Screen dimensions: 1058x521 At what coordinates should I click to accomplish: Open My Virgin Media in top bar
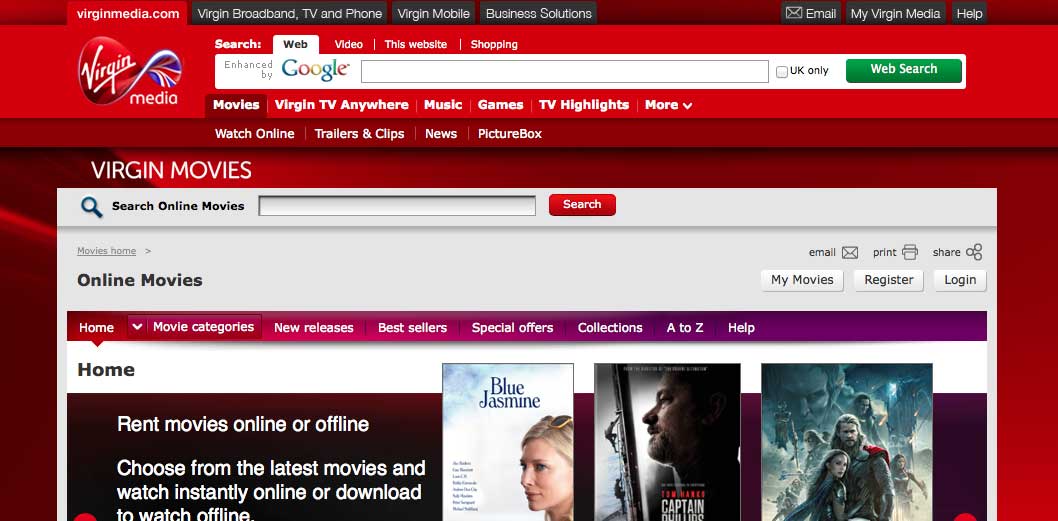(895, 13)
